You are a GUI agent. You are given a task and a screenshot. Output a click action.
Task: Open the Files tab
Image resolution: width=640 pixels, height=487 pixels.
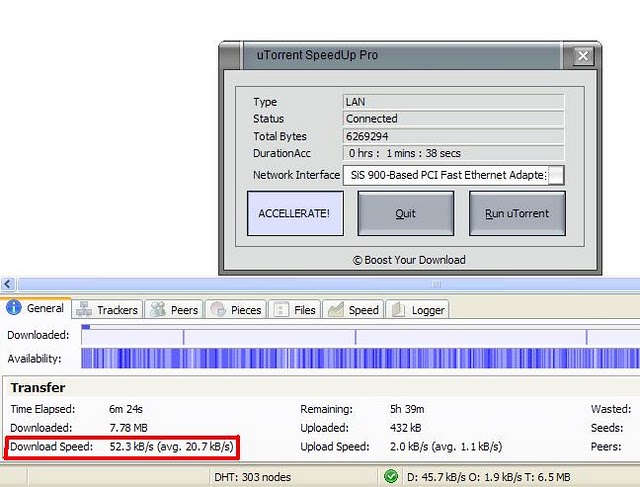(295, 310)
